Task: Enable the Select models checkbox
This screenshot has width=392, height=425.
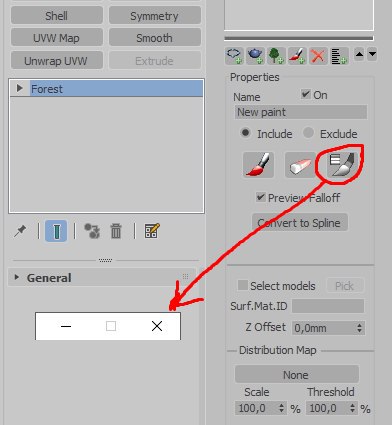Action: coord(242,285)
